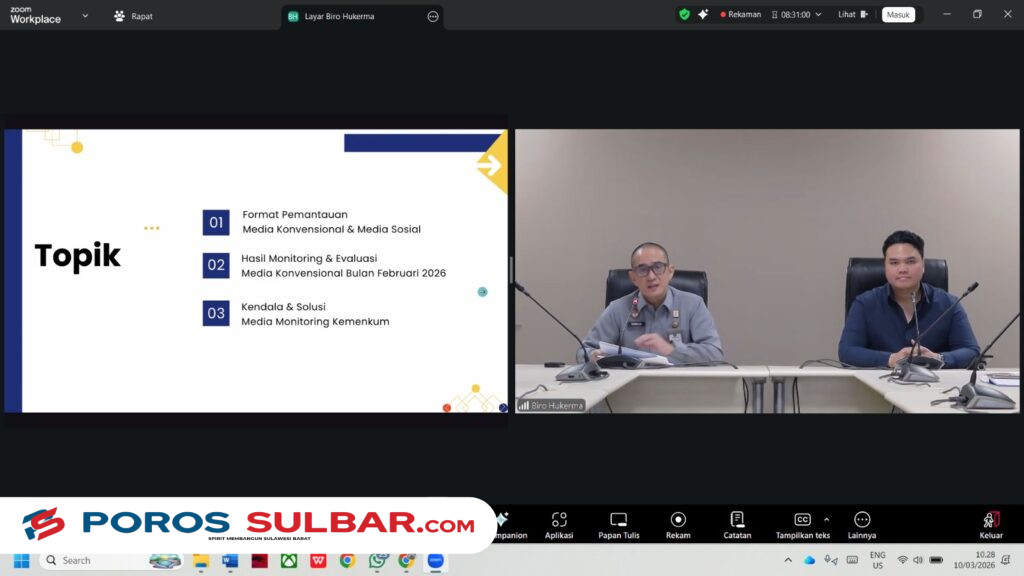Open options for Layar Biro Hukerma share

click(433, 17)
